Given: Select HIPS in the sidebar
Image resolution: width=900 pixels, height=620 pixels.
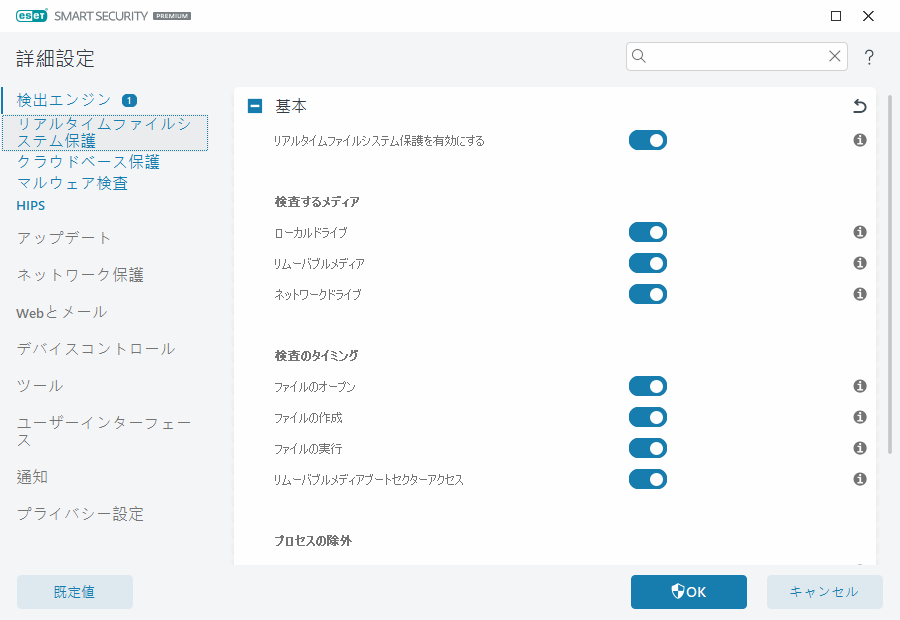Looking at the screenshot, I should 30,205.
